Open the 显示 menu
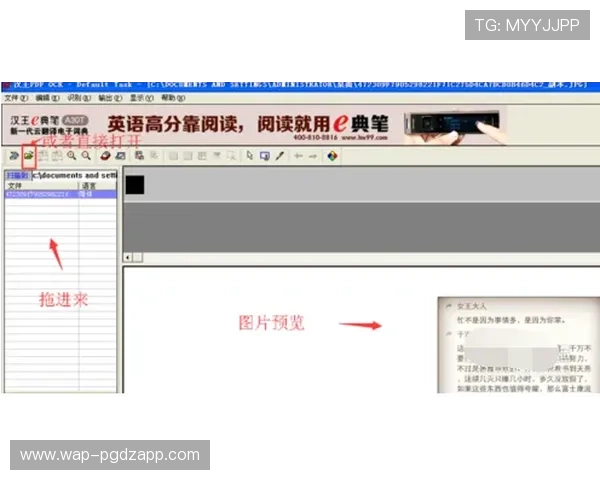Screen dimensions: 600x480 point(142,98)
